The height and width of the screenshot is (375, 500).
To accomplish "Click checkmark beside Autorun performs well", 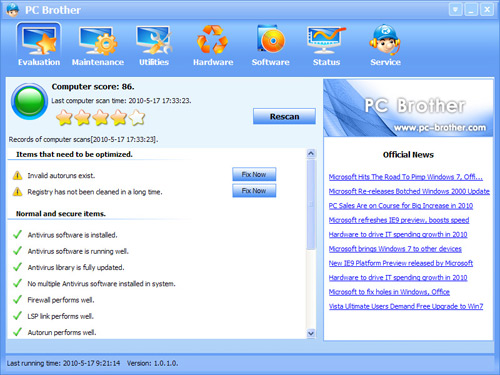I will (x=17, y=332).
